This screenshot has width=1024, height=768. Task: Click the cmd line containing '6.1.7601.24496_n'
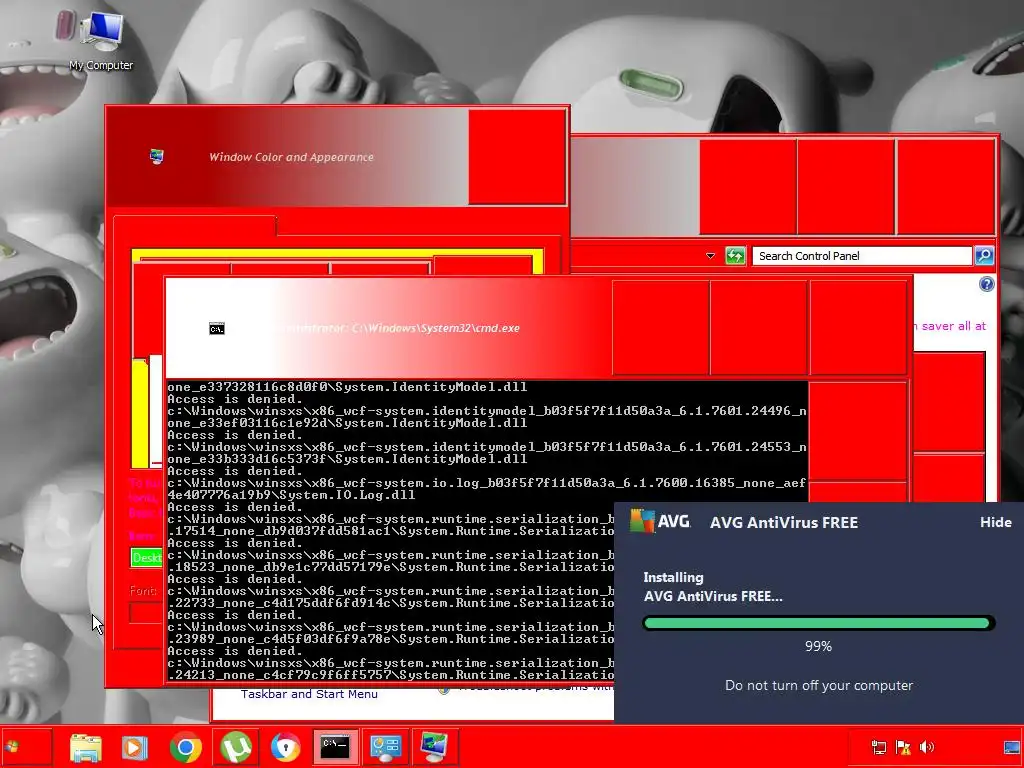click(x=487, y=411)
